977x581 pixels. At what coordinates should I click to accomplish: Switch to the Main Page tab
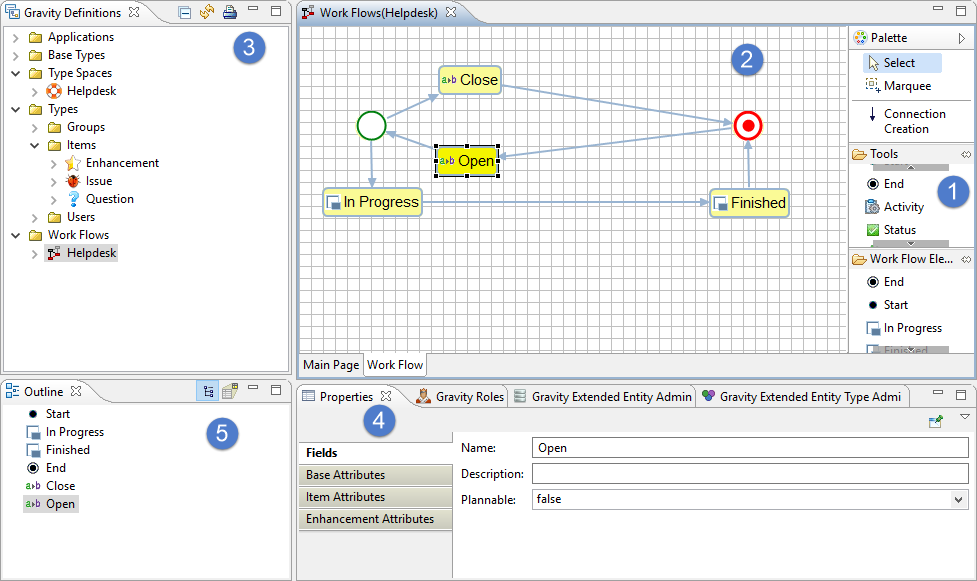tap(331, 365)
